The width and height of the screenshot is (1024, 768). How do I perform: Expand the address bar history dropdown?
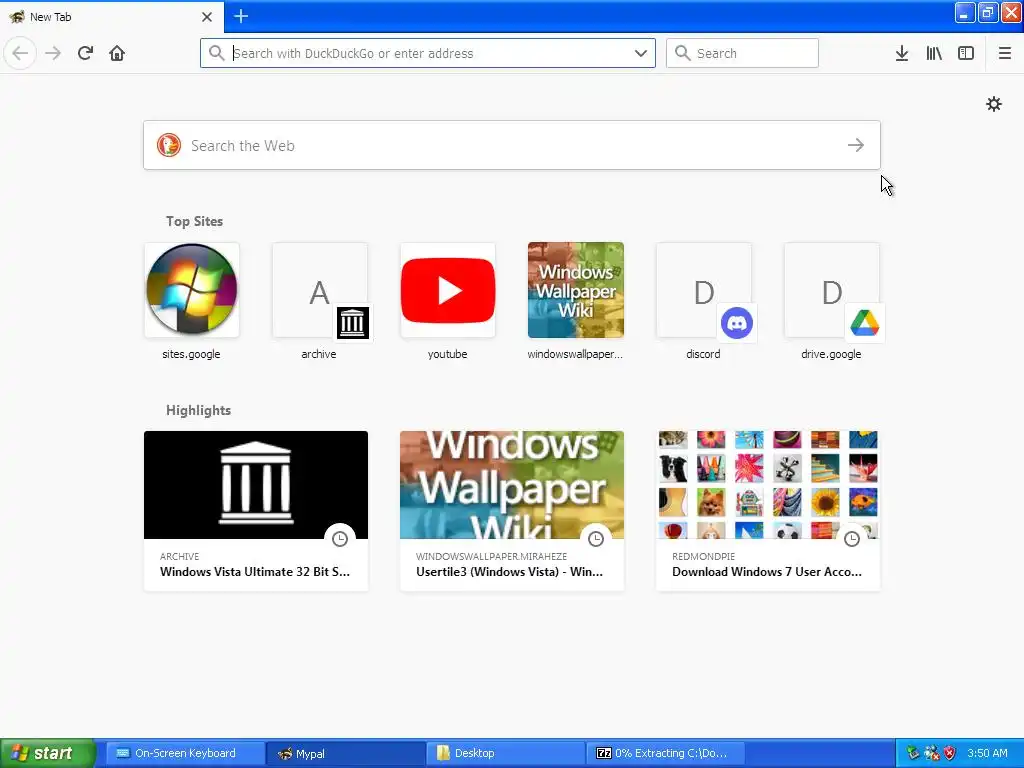click(641, 53)
